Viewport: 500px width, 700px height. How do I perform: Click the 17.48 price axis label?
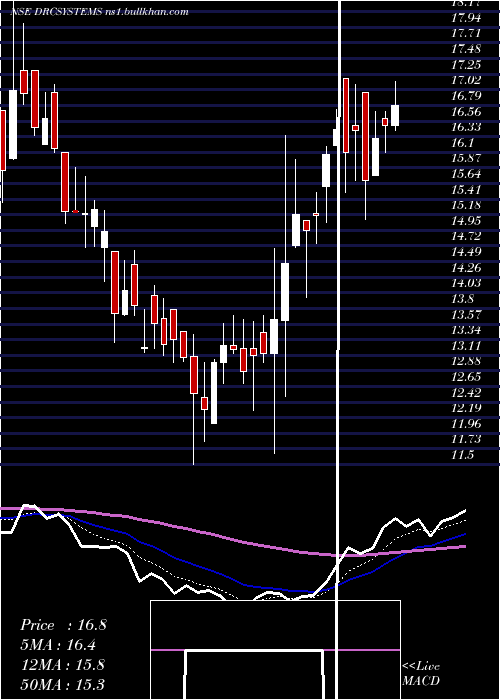coord(466,50)
